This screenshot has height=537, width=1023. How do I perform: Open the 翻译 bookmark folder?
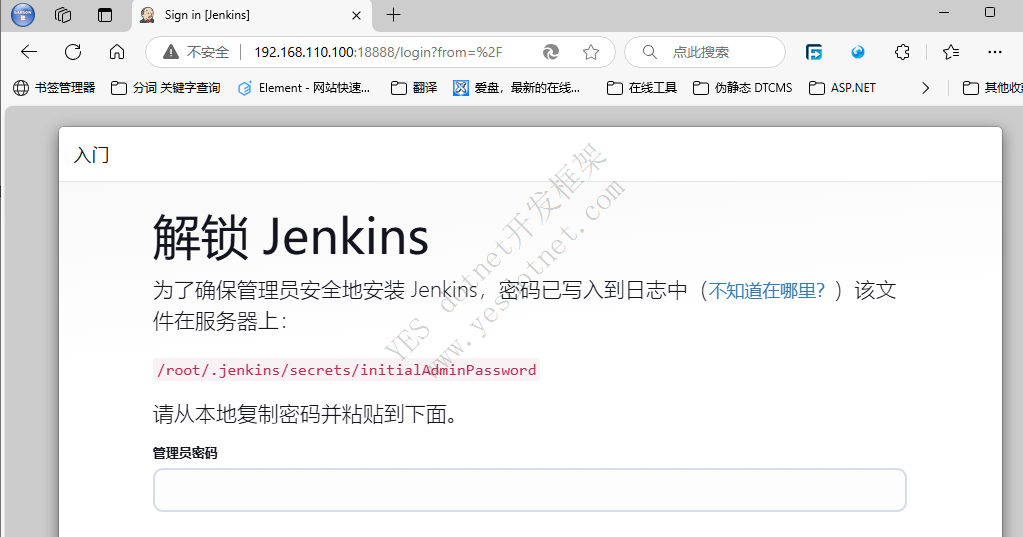(x=414, y=87)
